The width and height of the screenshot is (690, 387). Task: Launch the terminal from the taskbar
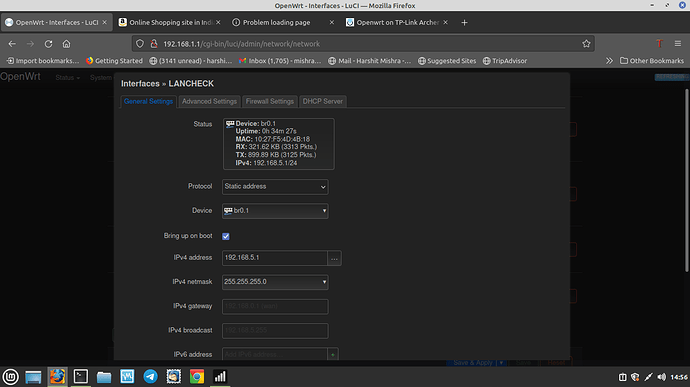[81, 376]
